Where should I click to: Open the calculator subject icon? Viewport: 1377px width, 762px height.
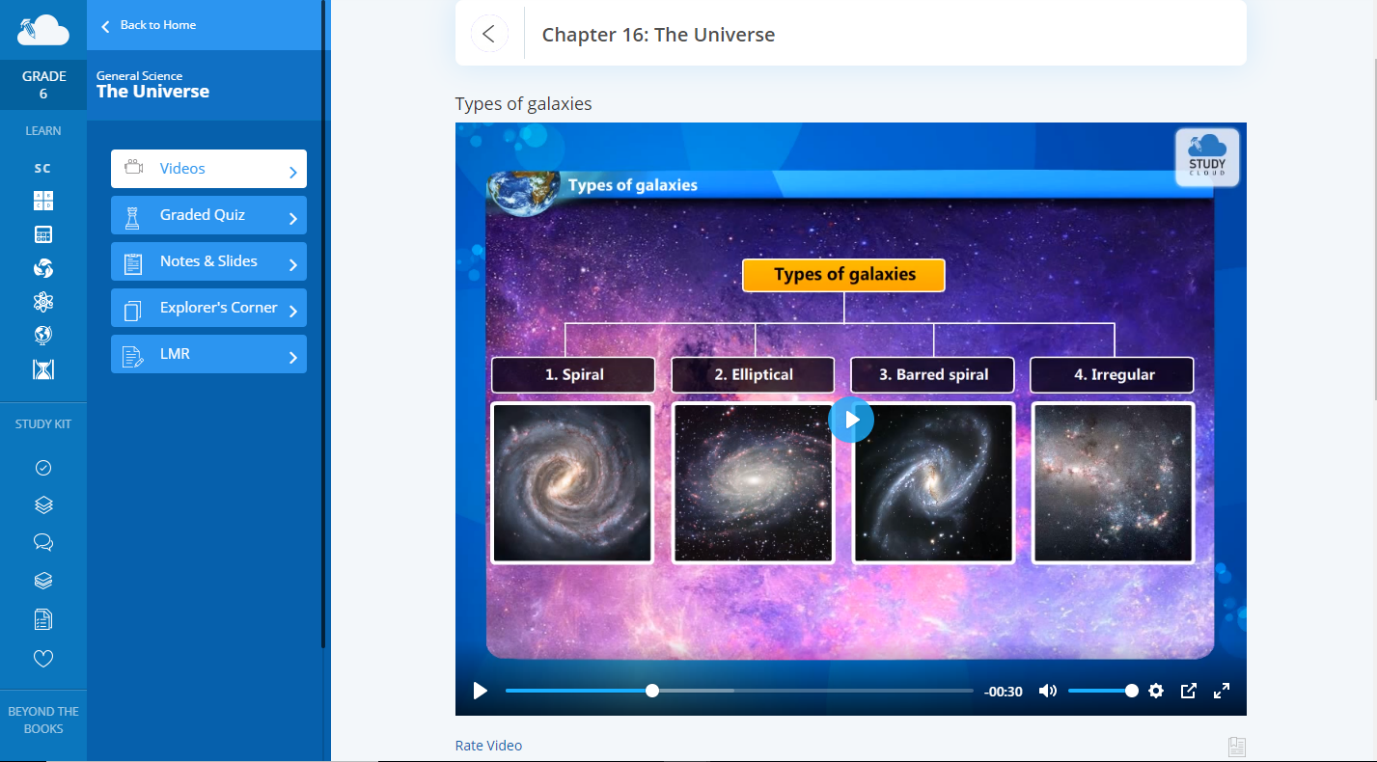click(x=43, y=235)
